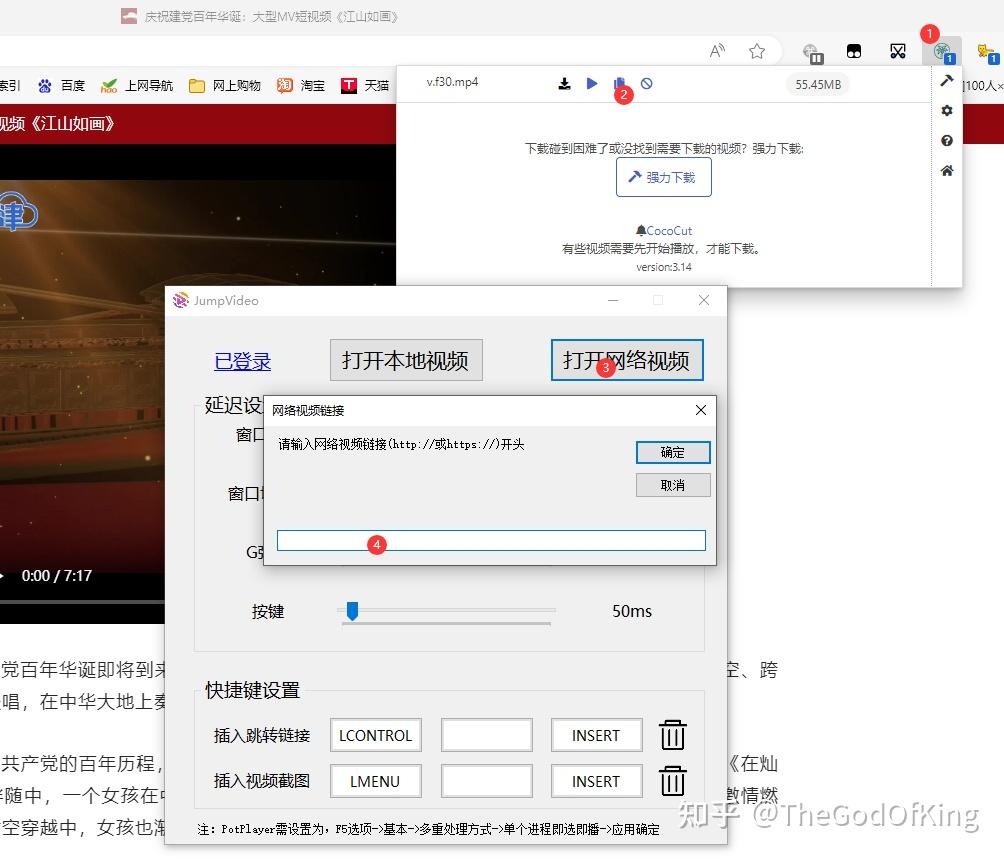Viewport: 1004px width, 860px height.
Task: Open the CocoCut settings gear icon
Action: click(947, 111)
